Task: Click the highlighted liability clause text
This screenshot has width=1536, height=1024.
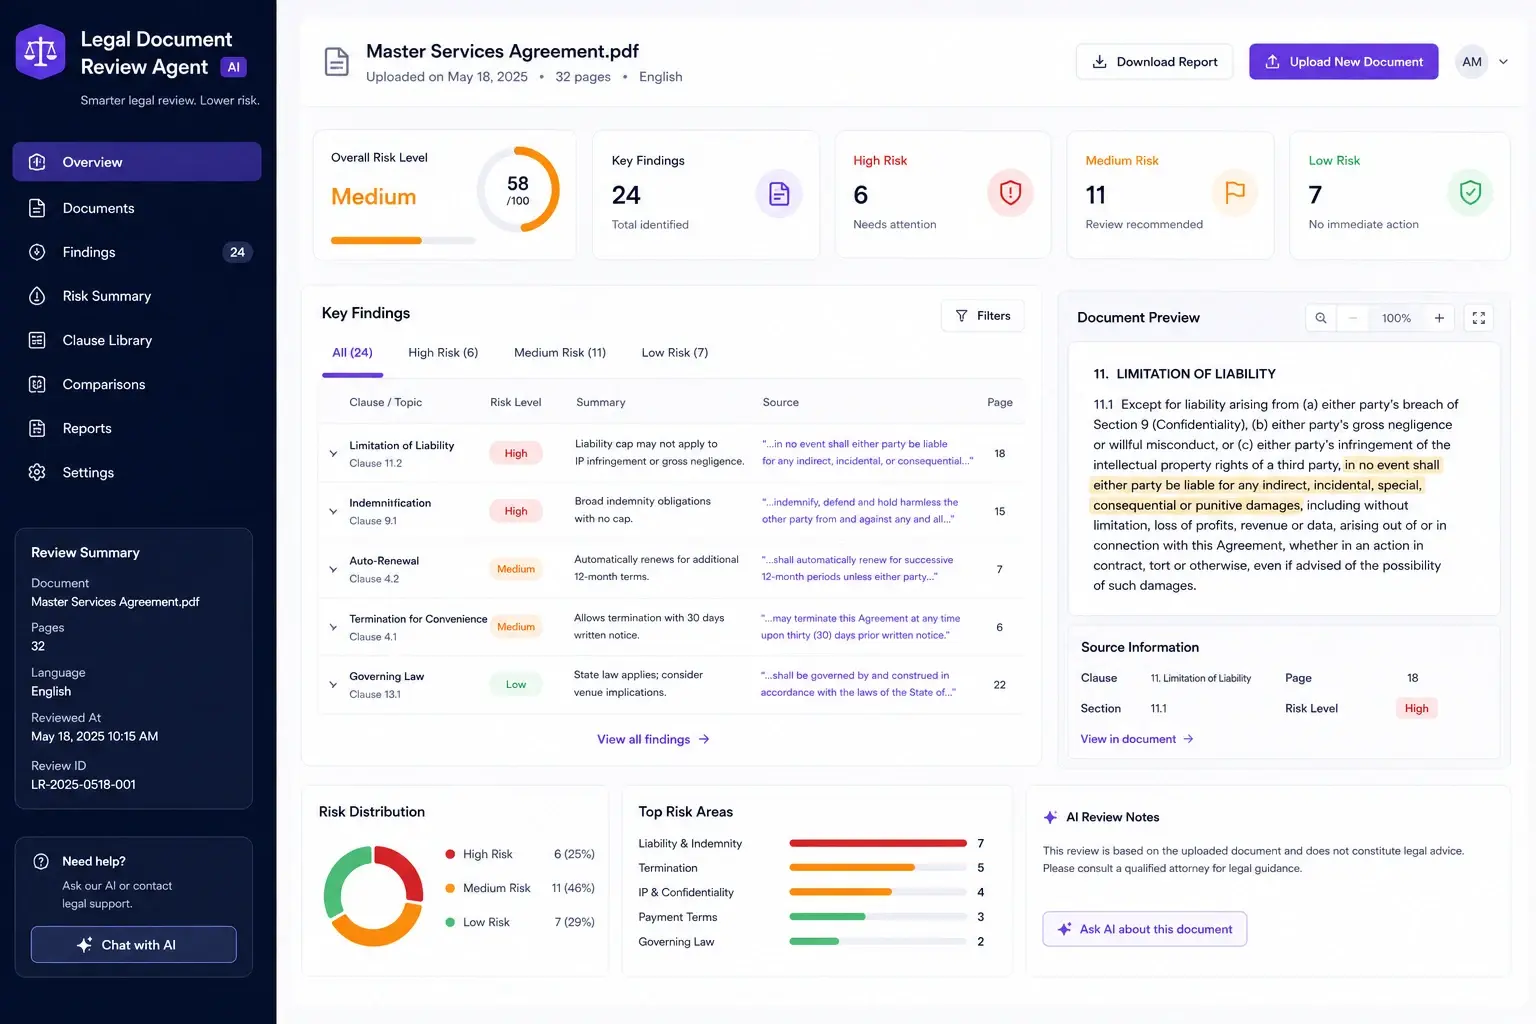Action: tap(1267, 485)
